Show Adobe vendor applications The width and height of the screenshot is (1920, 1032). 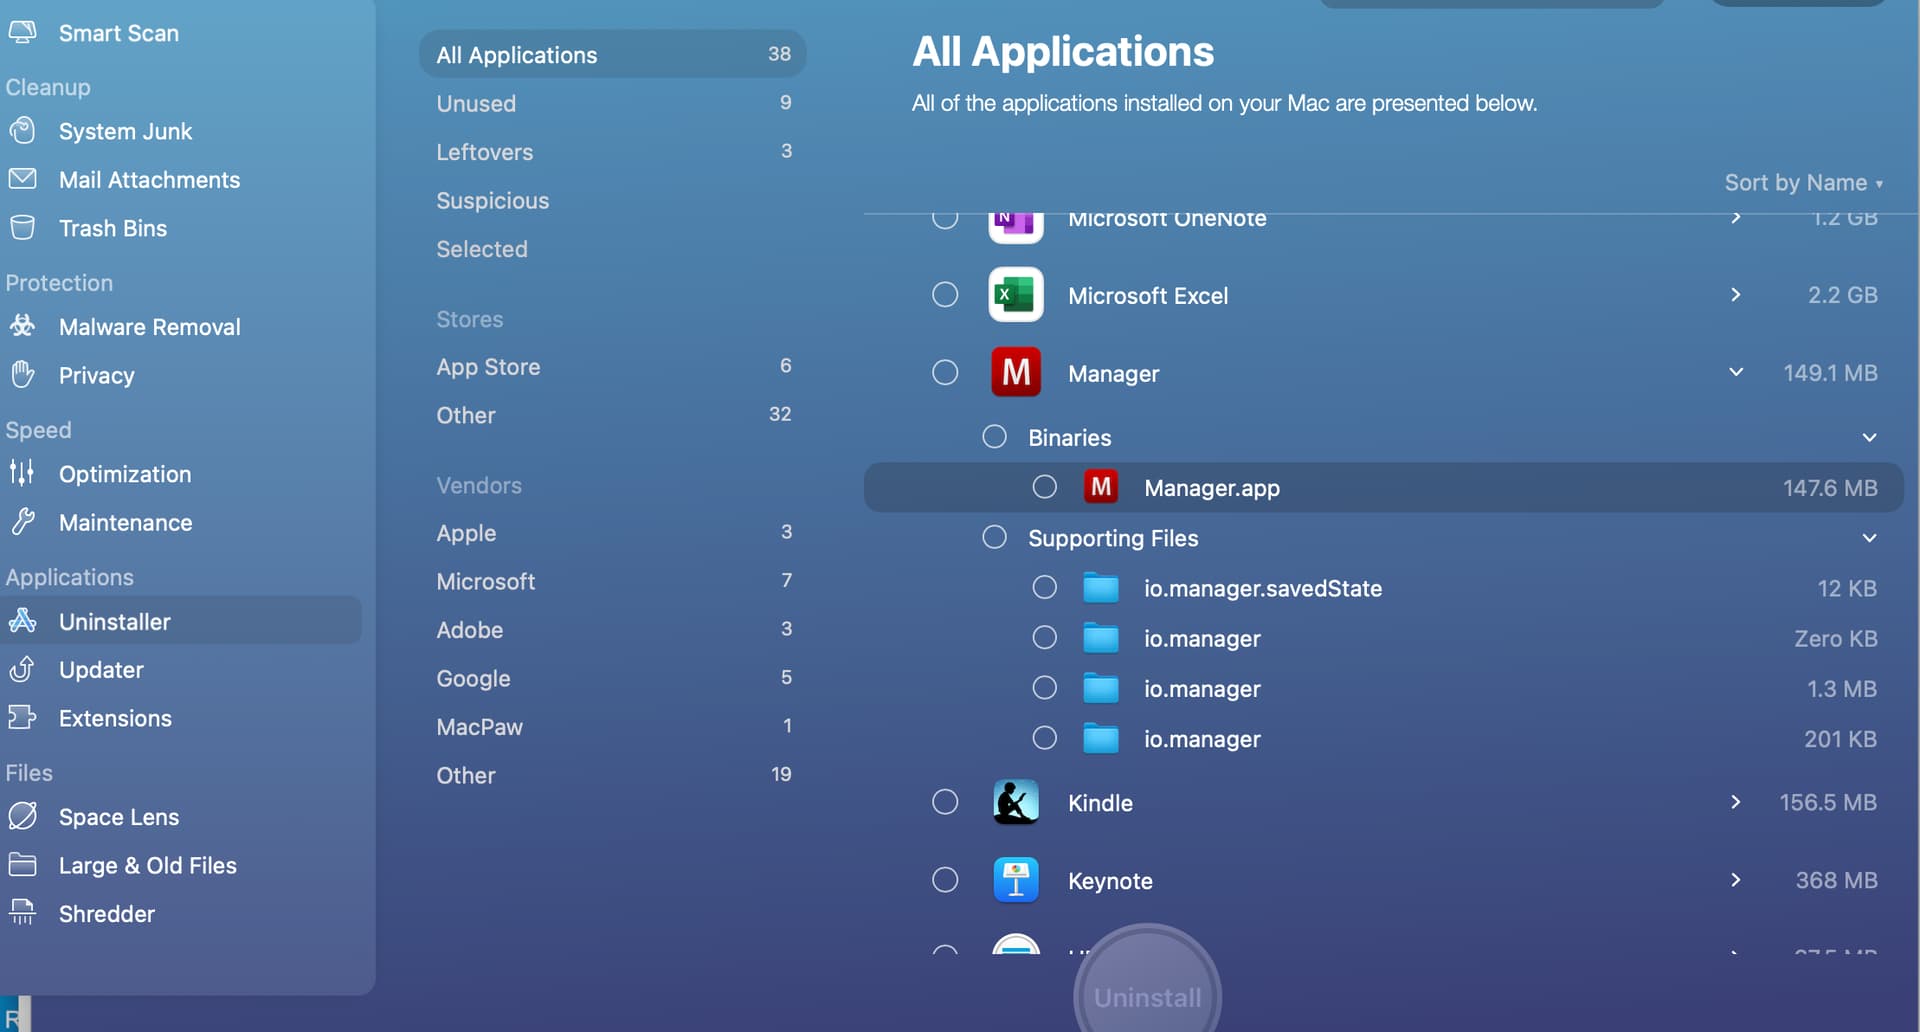[613, 629]
